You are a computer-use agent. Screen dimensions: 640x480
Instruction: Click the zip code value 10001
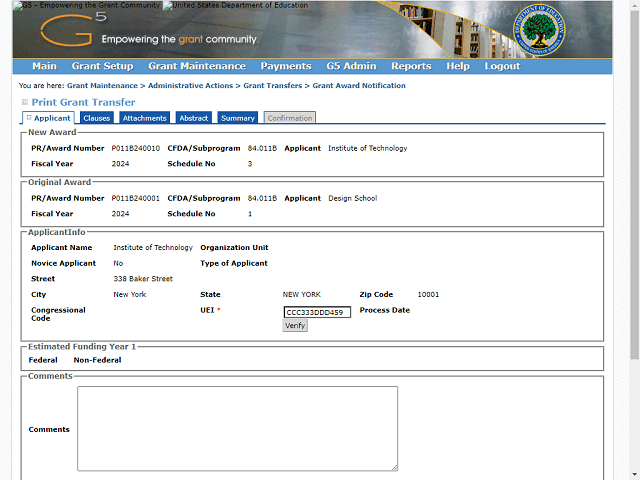tap(428, 294)
